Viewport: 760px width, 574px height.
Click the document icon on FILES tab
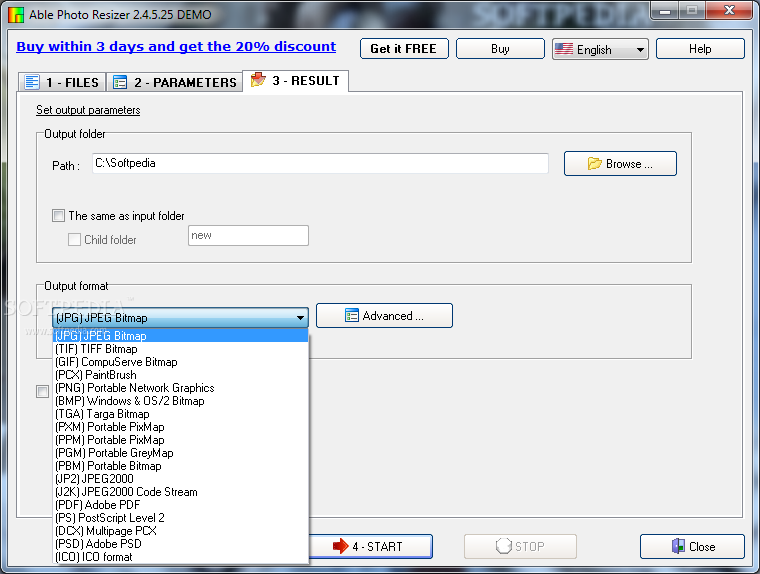[x=32, y=82]
